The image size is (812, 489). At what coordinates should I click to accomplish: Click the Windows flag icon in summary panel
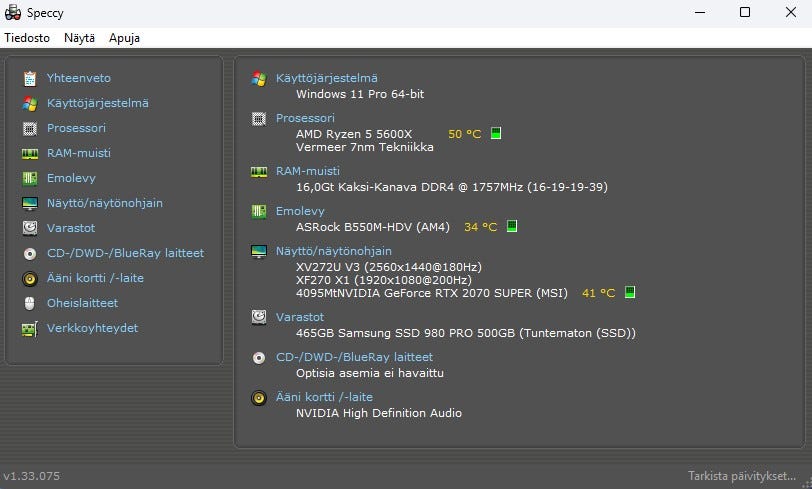(x=259, y=79)
